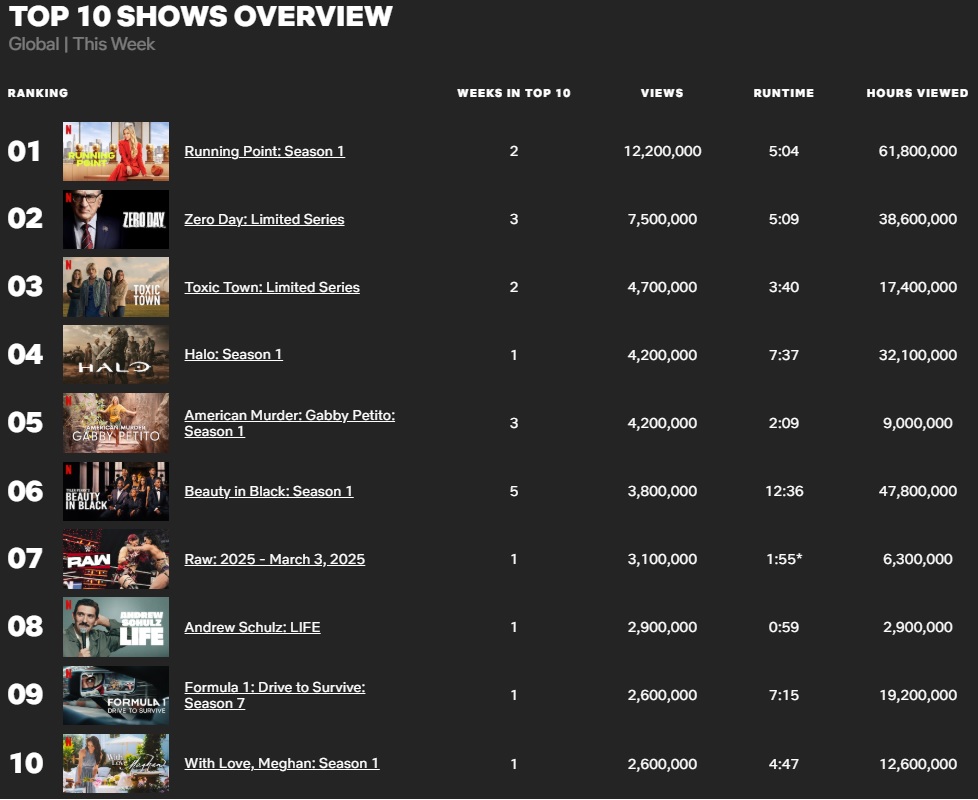This screenshot has height=800, width=978.
Task: Click the 7:37 runtime value
Action: click(784, 355)
